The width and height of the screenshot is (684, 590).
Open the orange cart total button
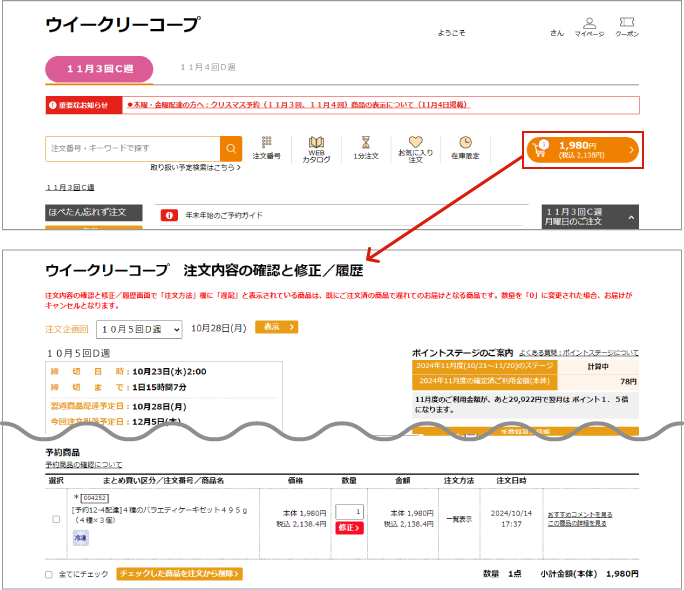(582, 150)
